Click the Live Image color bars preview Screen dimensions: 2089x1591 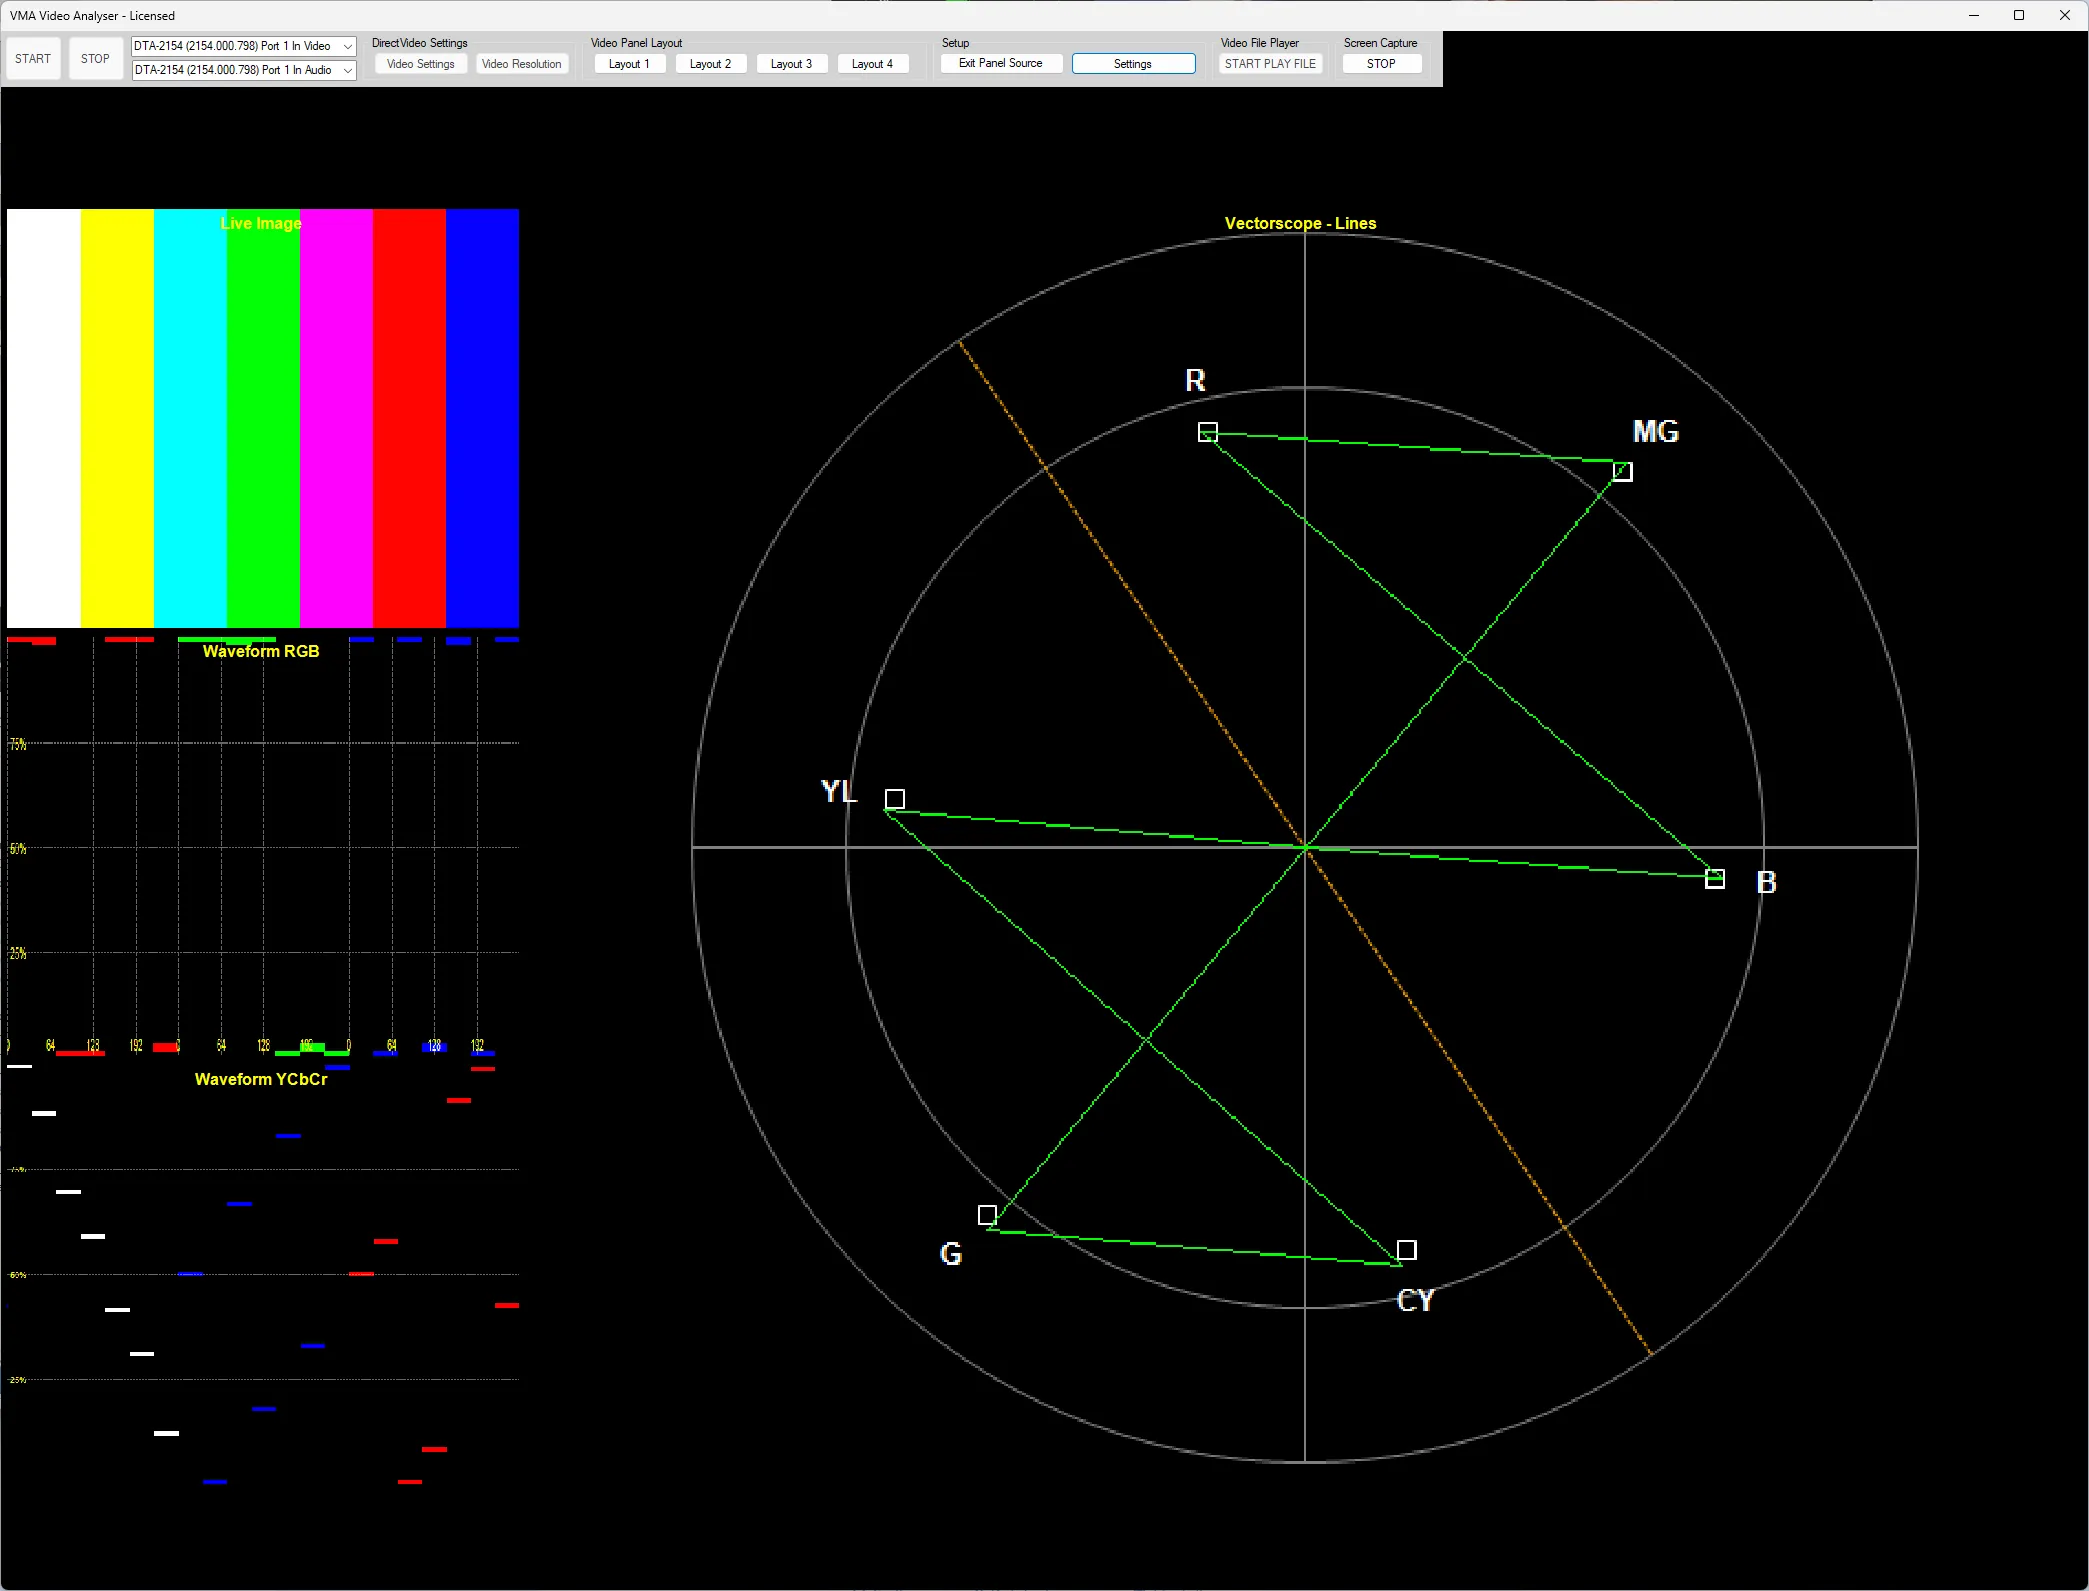click(x=262, y=418)
